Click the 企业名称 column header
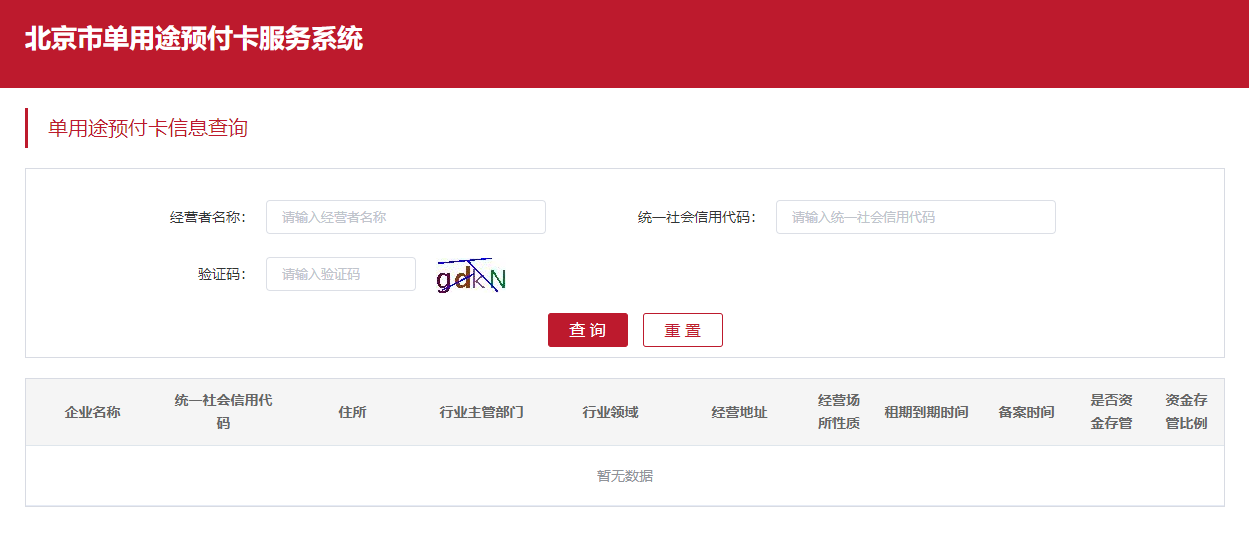The width and height of the screenshot is (1249, 557). pyautogui.click(x=93, y=412)
